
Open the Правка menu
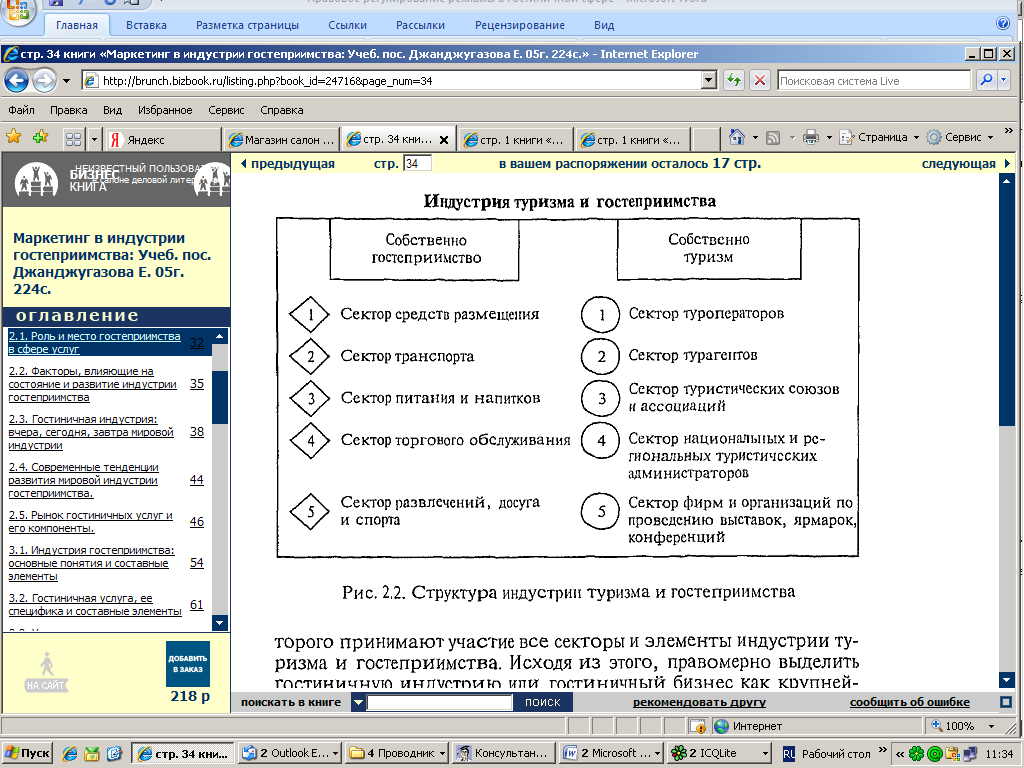pos(69,110)
